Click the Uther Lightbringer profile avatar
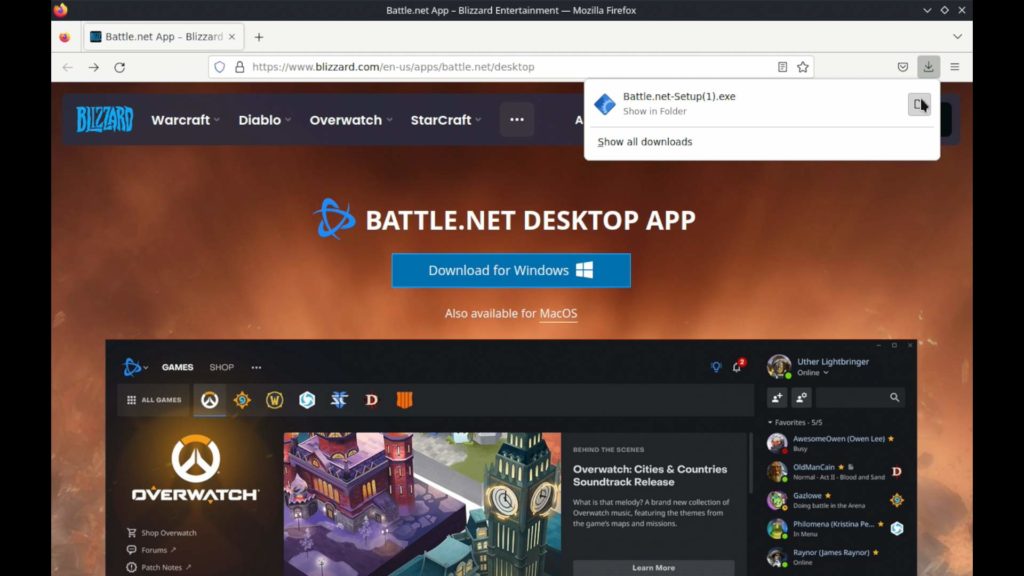1024x576 pixels. [778, 366]
